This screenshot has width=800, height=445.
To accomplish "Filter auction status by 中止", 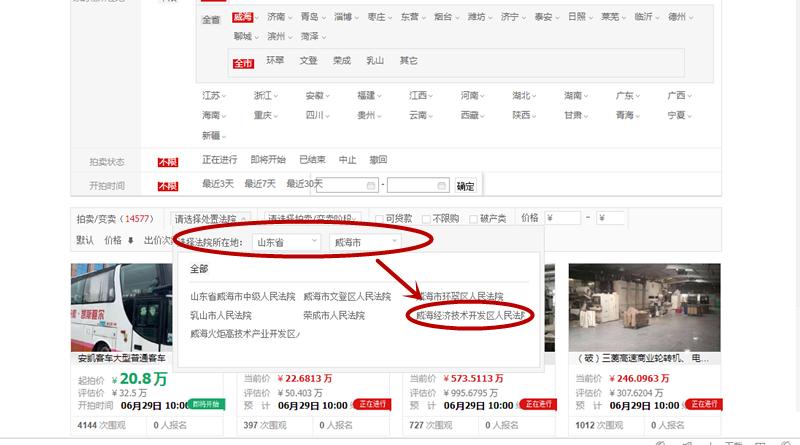I will [347, 160].
